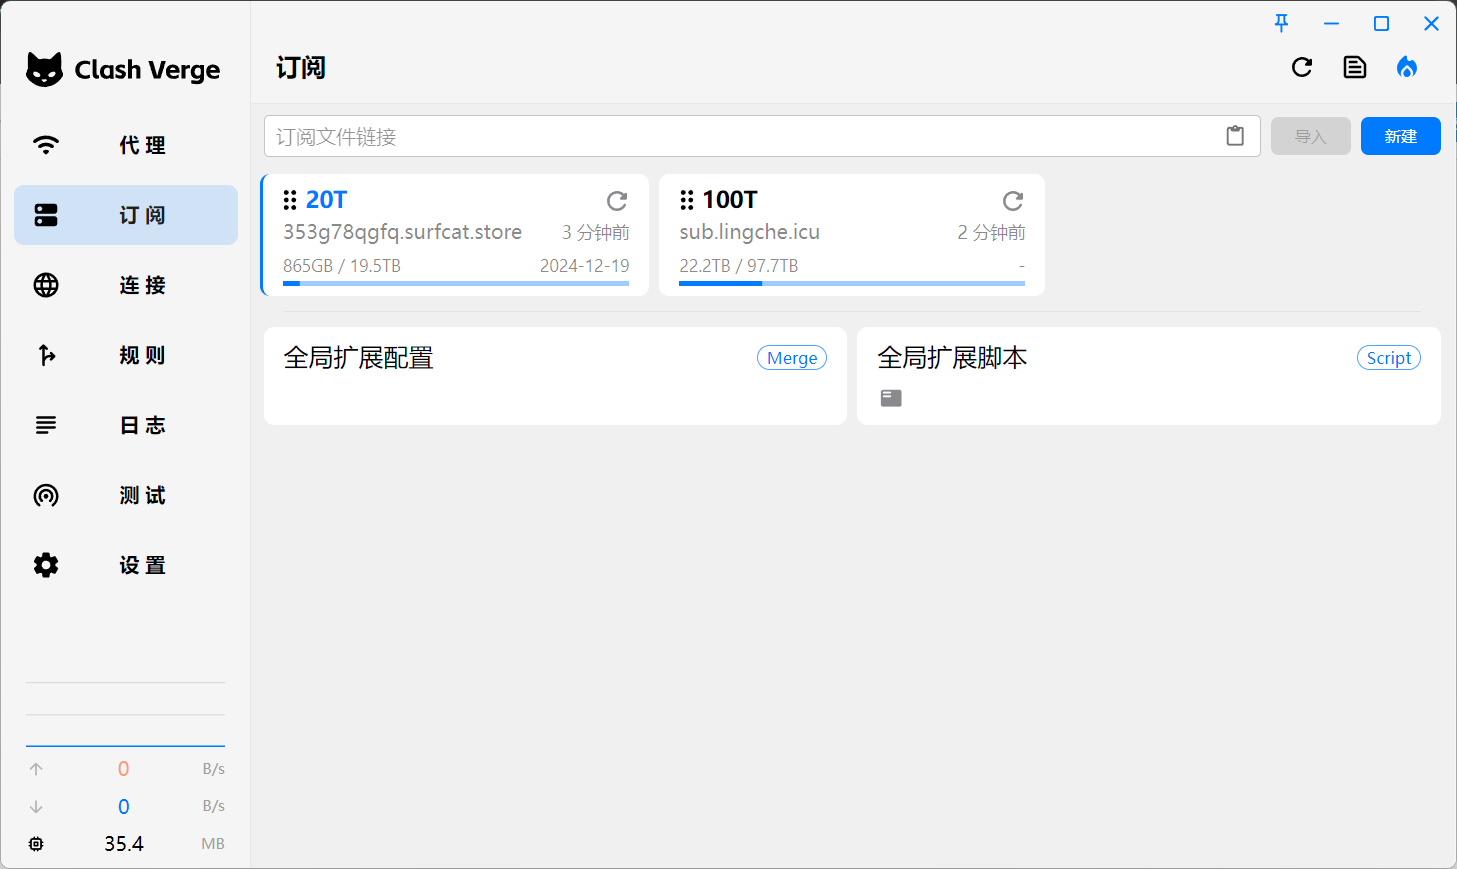
Task: Minimize the Clash Verge window
Action: coord(1332,23)
